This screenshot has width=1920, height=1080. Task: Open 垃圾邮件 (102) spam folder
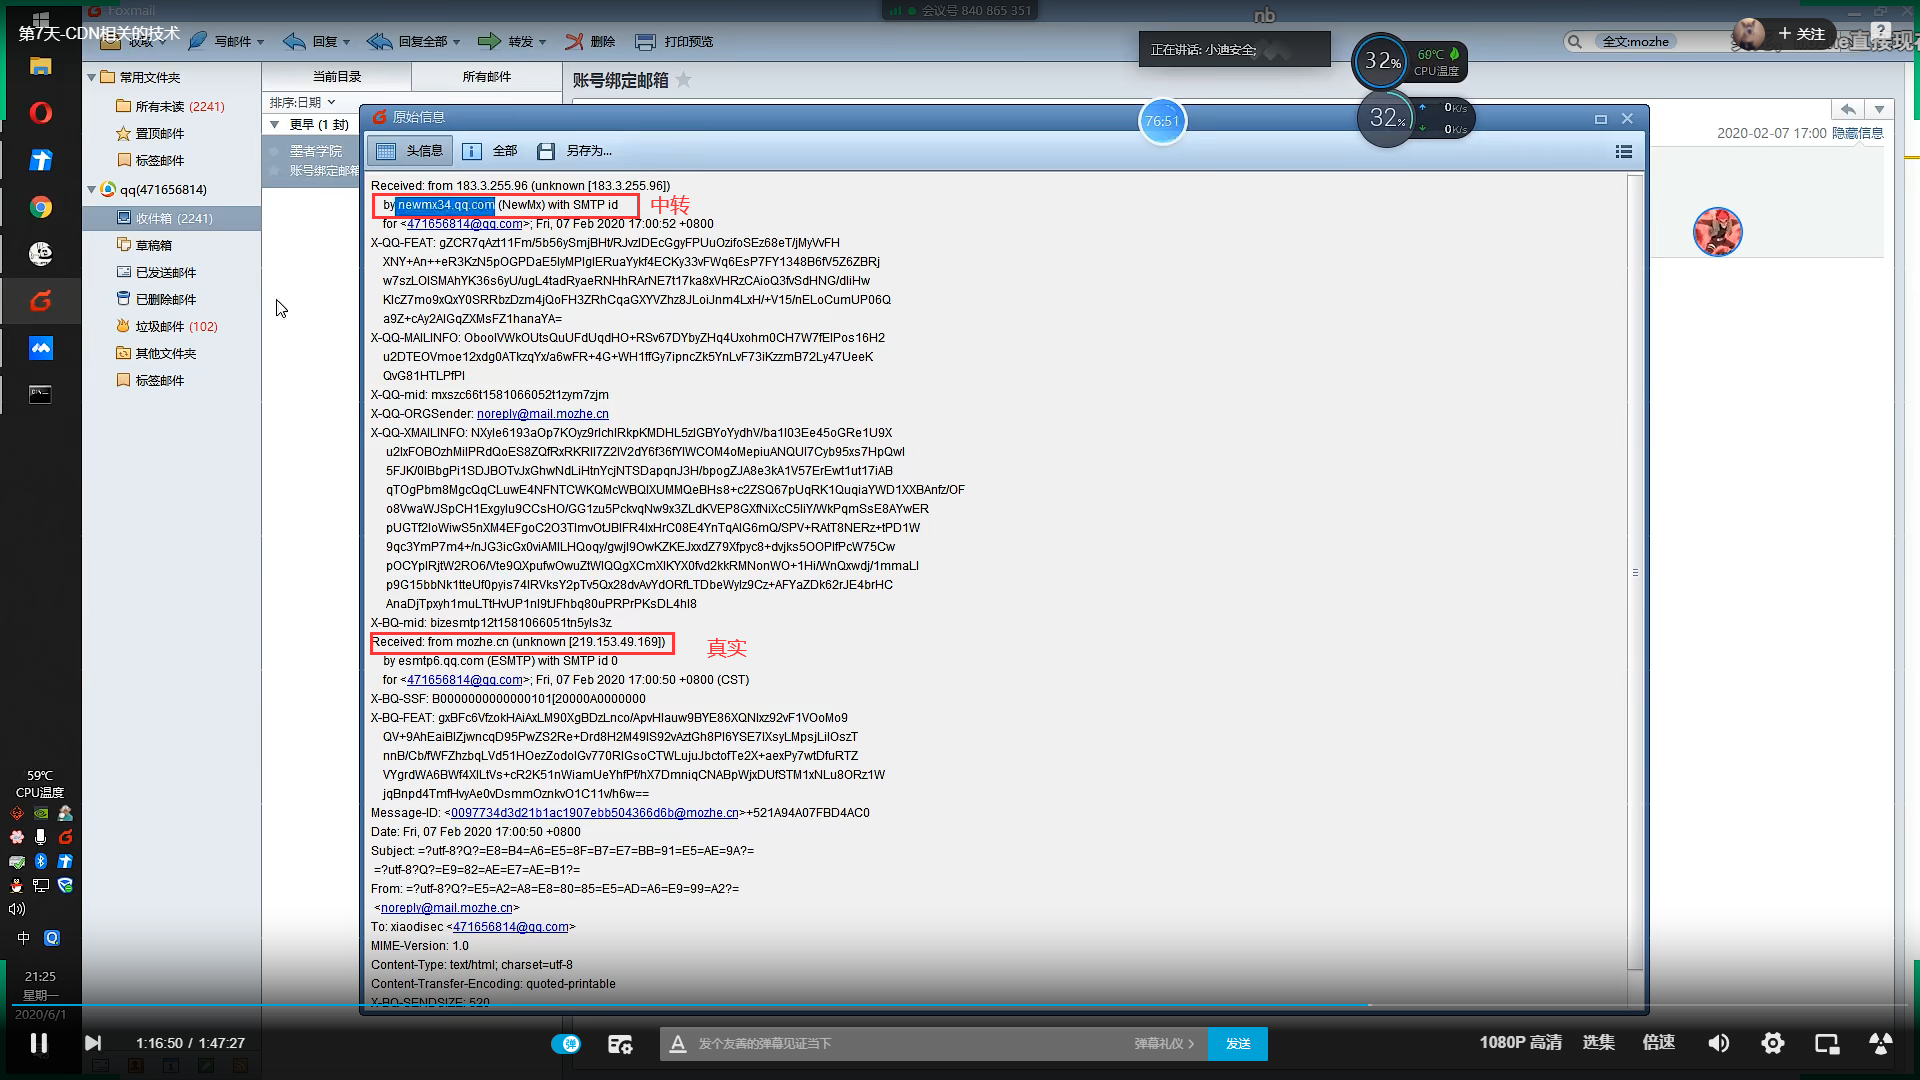point(166,326)
